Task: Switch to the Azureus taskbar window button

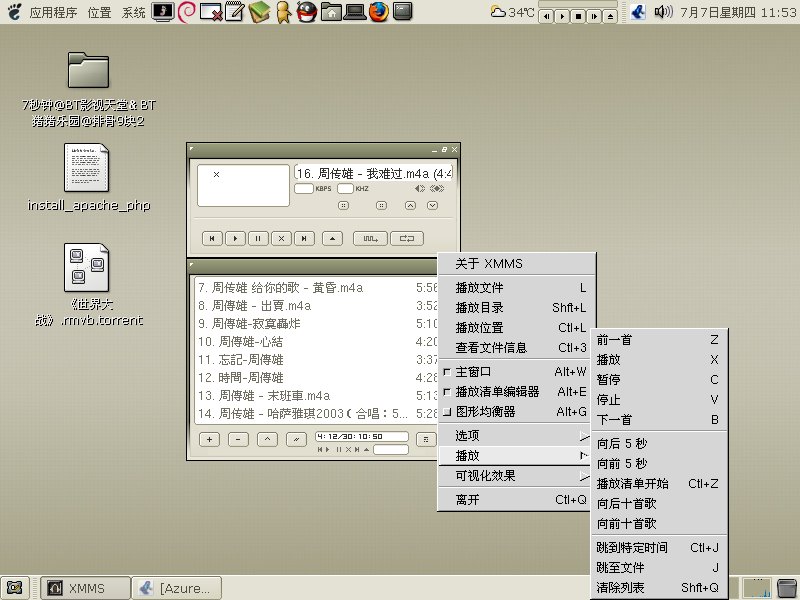Action: tap(177, 588)
